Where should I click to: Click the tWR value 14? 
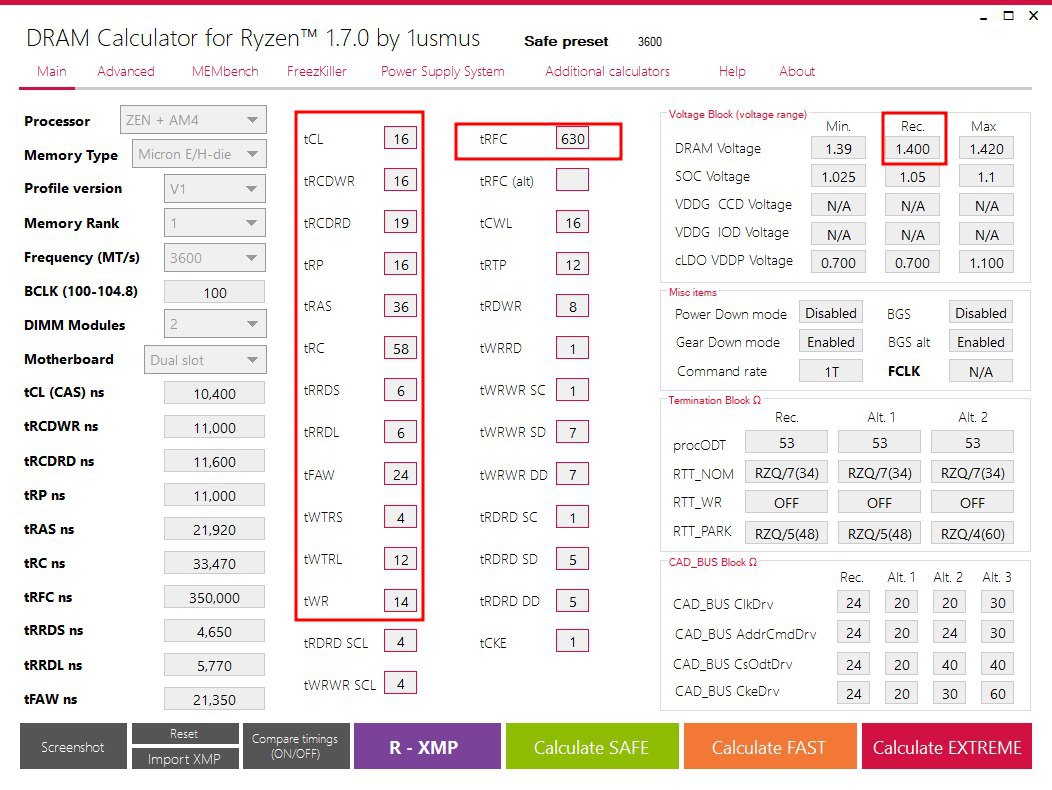click(x=401, y=601)
